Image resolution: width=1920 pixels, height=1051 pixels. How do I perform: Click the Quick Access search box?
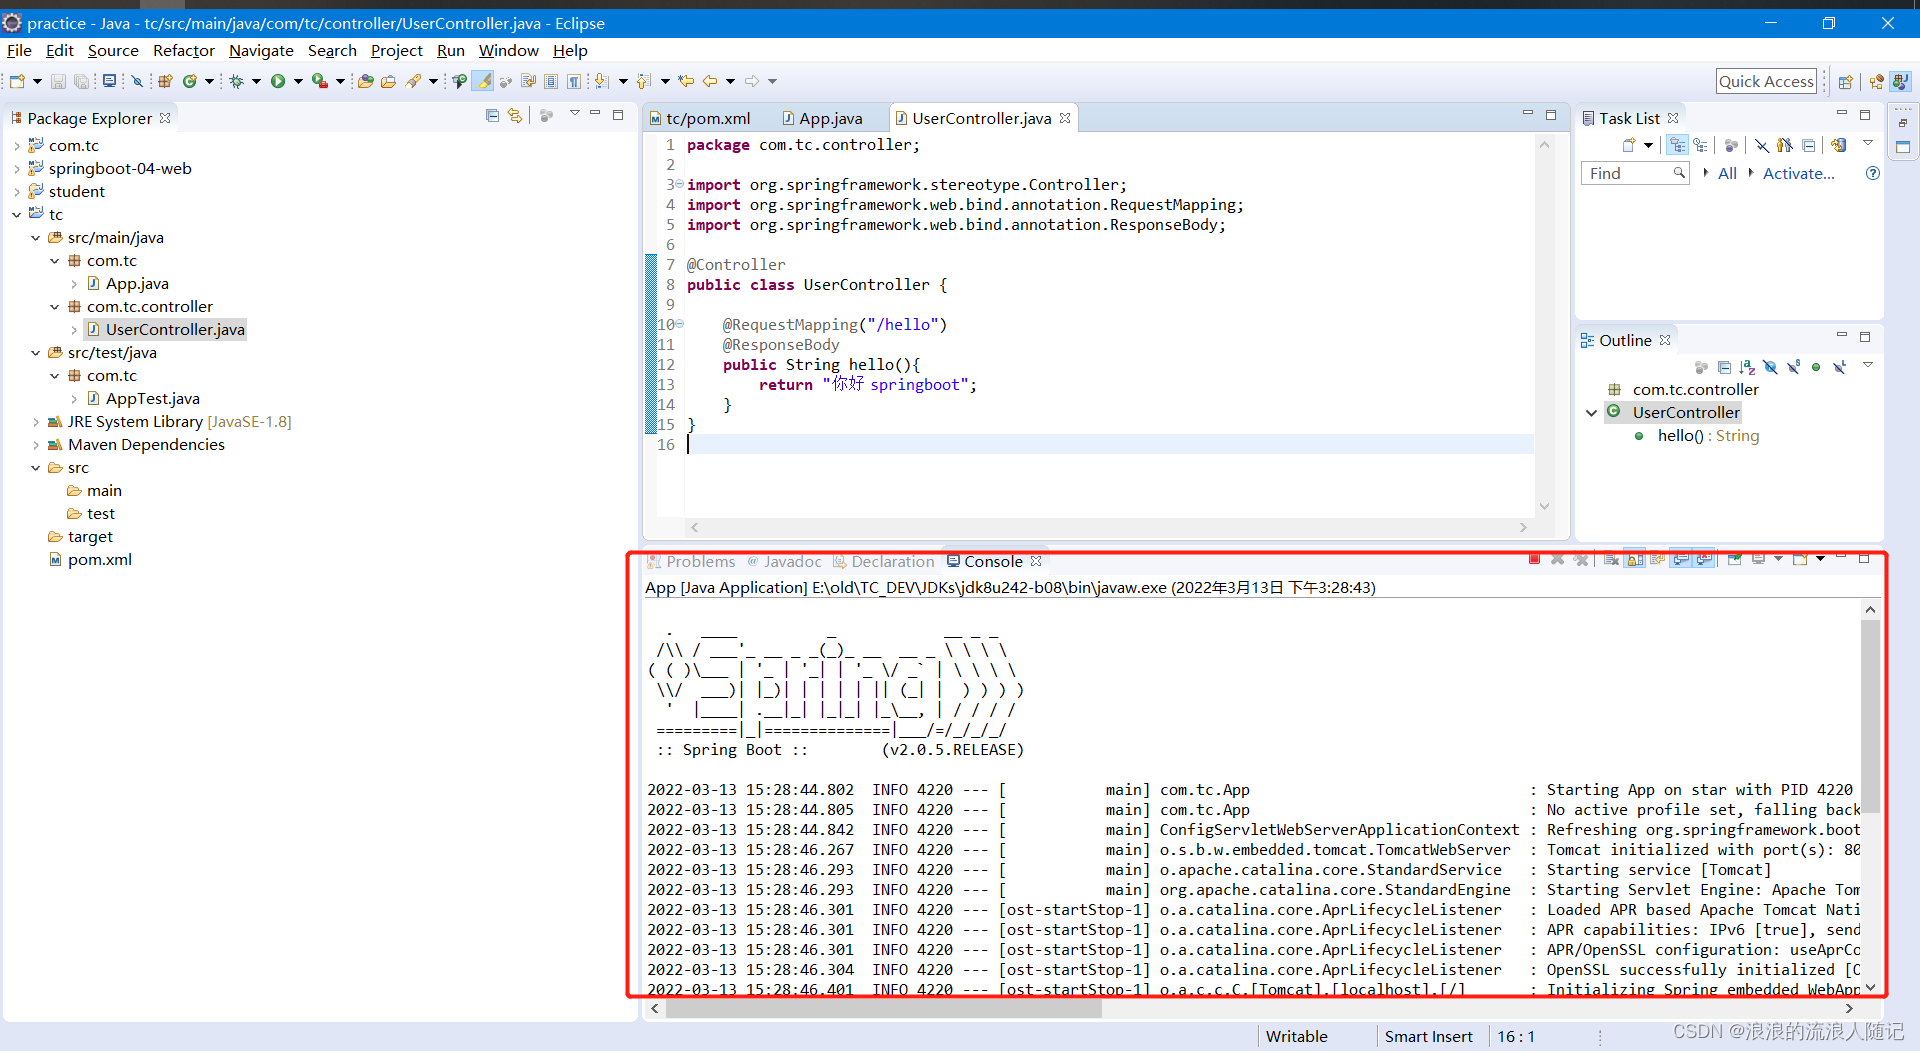[1766, 82]
